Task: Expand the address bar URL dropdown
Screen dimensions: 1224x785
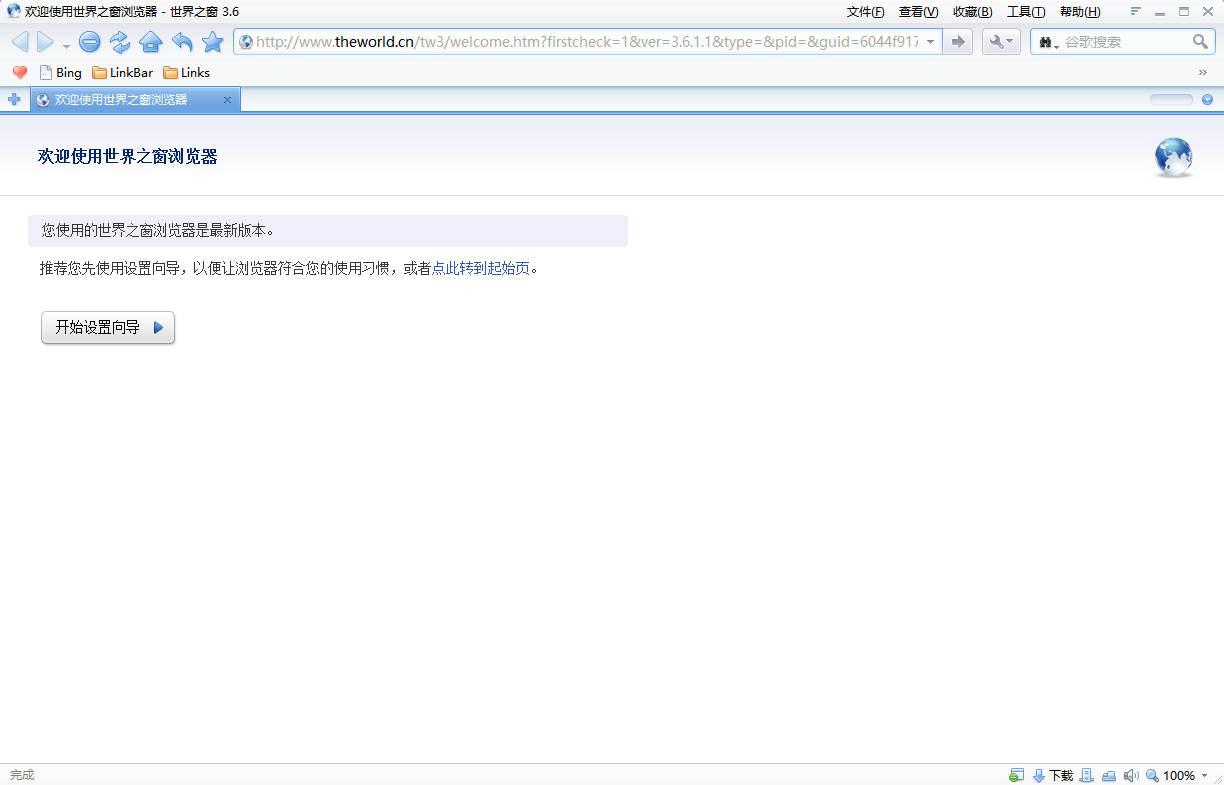Action: pyautogui.click(x=931, y=42)
